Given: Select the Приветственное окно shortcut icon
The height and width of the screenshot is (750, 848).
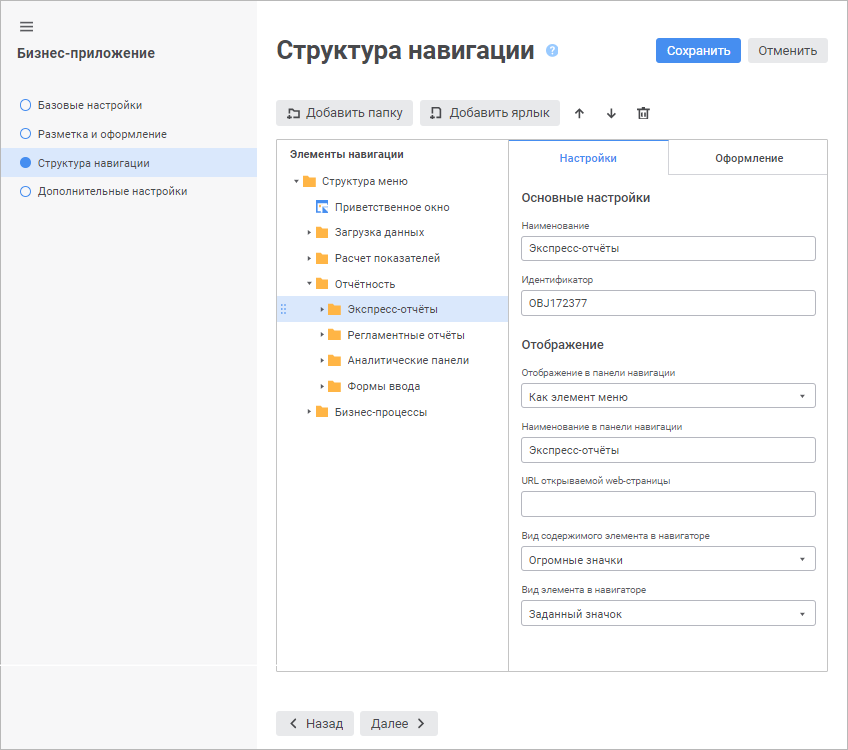Looking at the screenshot, I should click(x=322, y=207).
